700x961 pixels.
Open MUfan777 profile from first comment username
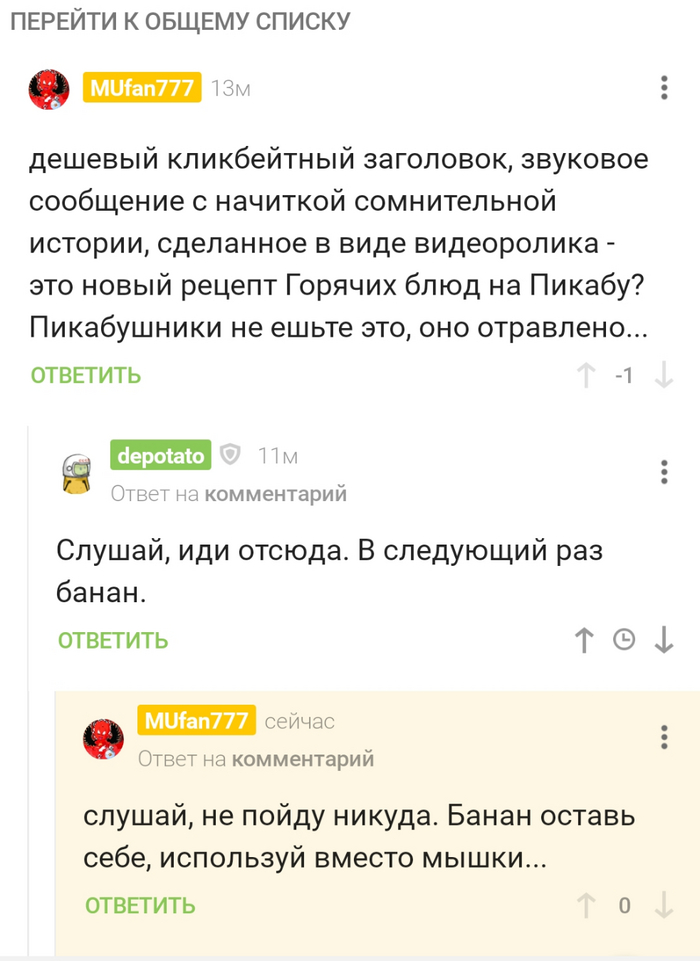[x=142, y=88]
